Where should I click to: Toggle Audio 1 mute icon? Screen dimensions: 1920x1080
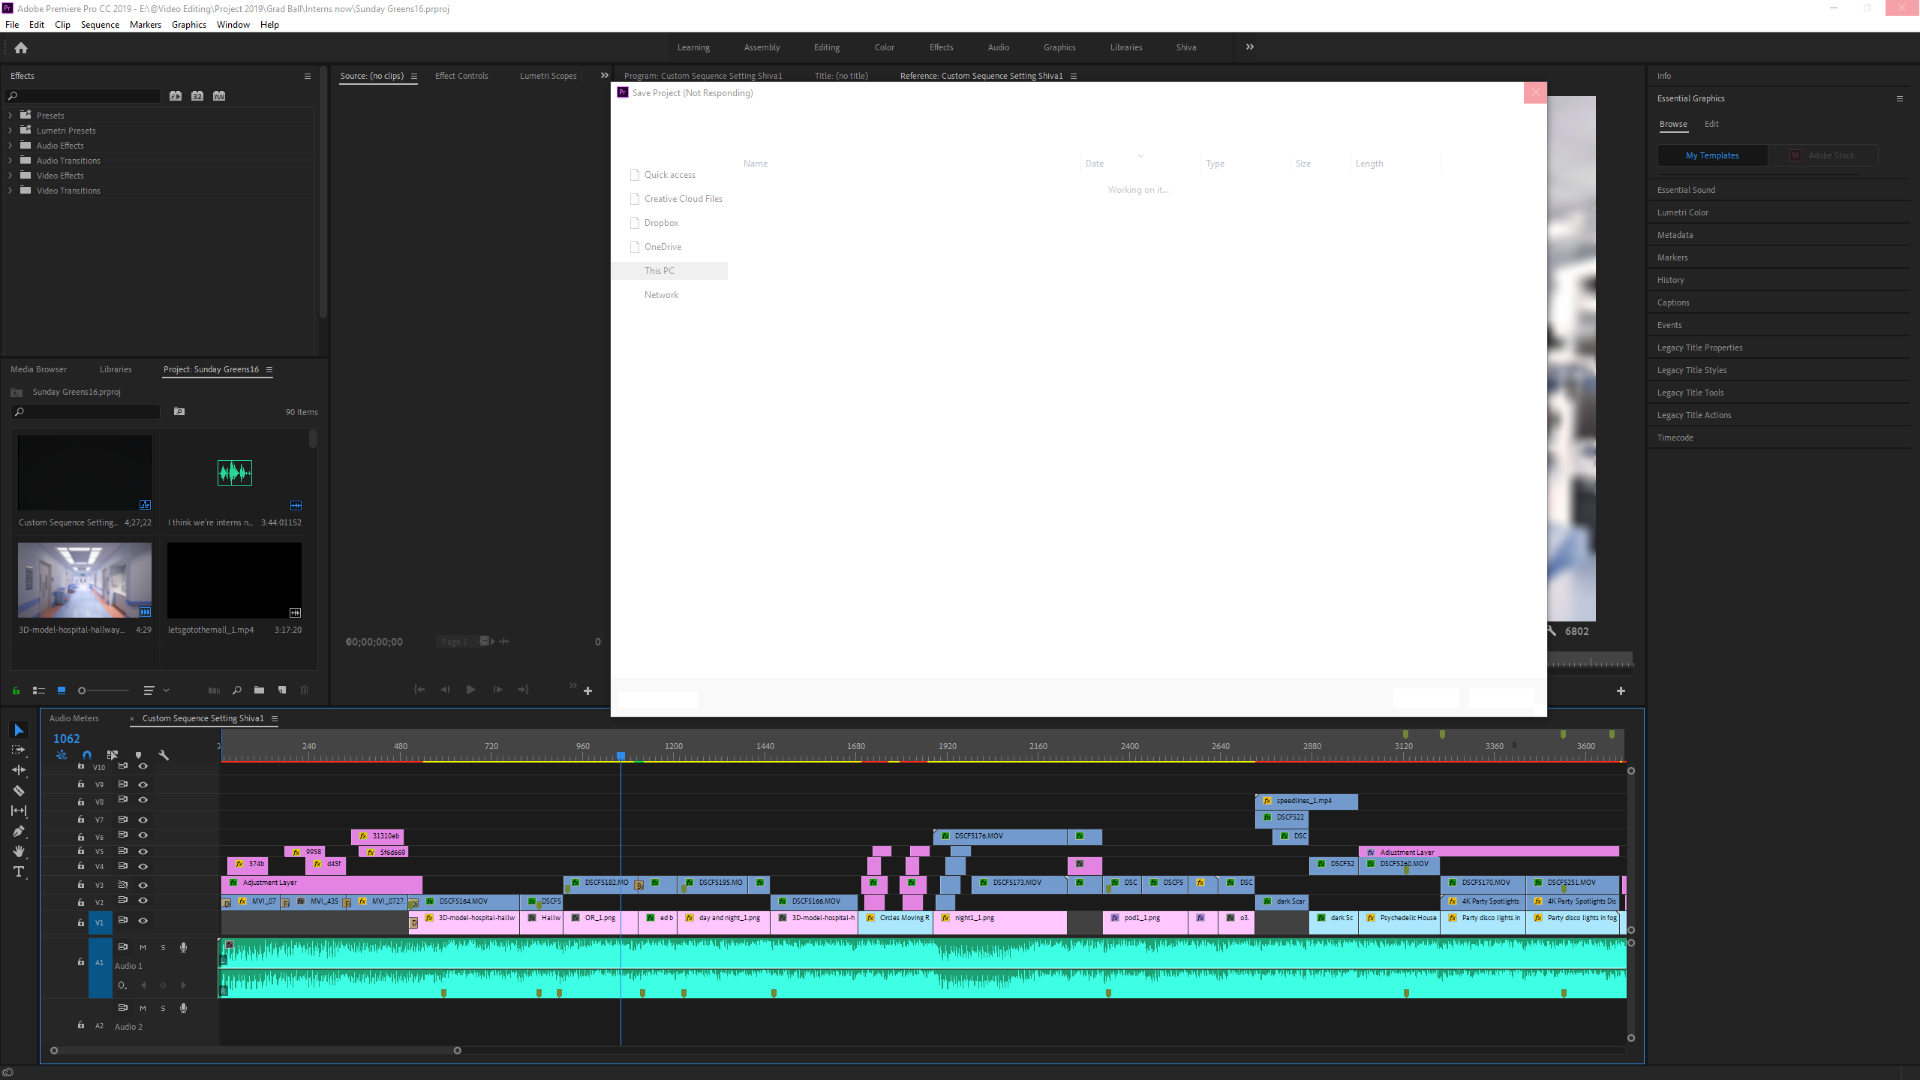click(x=144, y=947)
